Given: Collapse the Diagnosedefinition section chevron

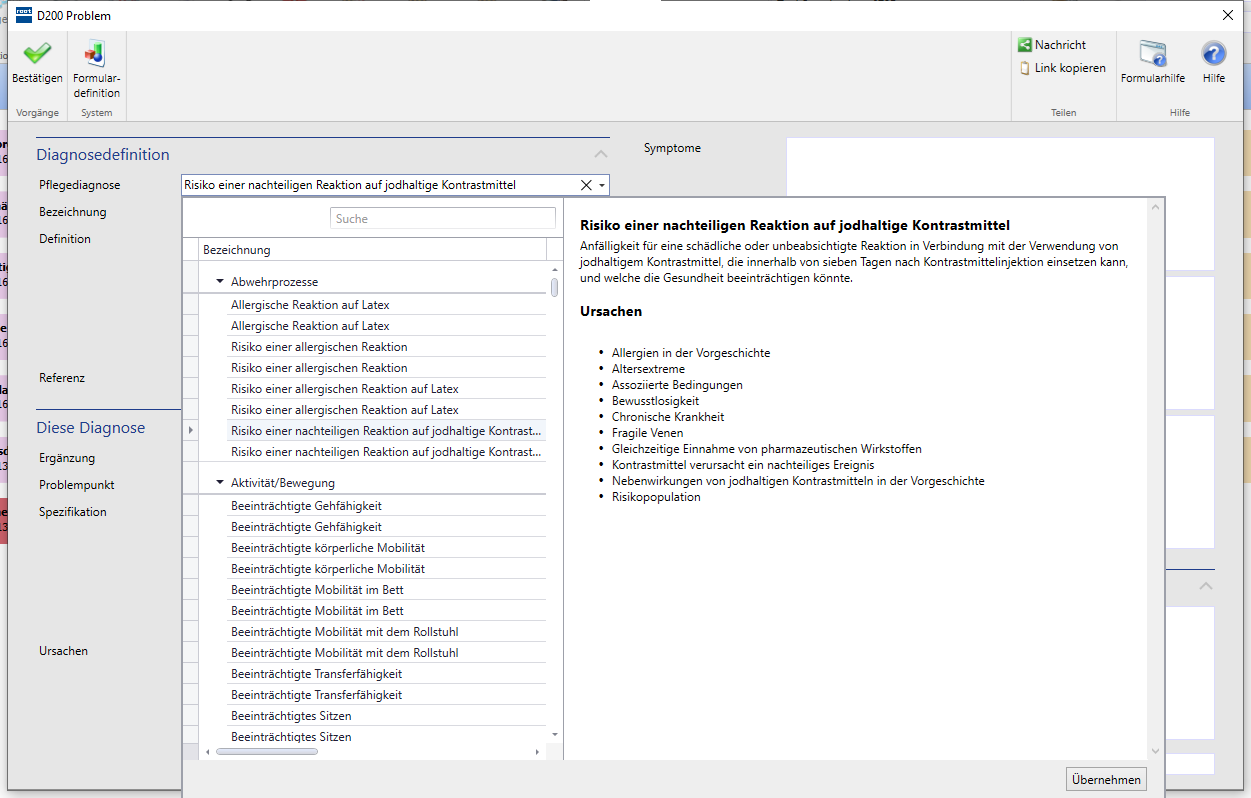Looking at the screenshot, I should point(600,155).
